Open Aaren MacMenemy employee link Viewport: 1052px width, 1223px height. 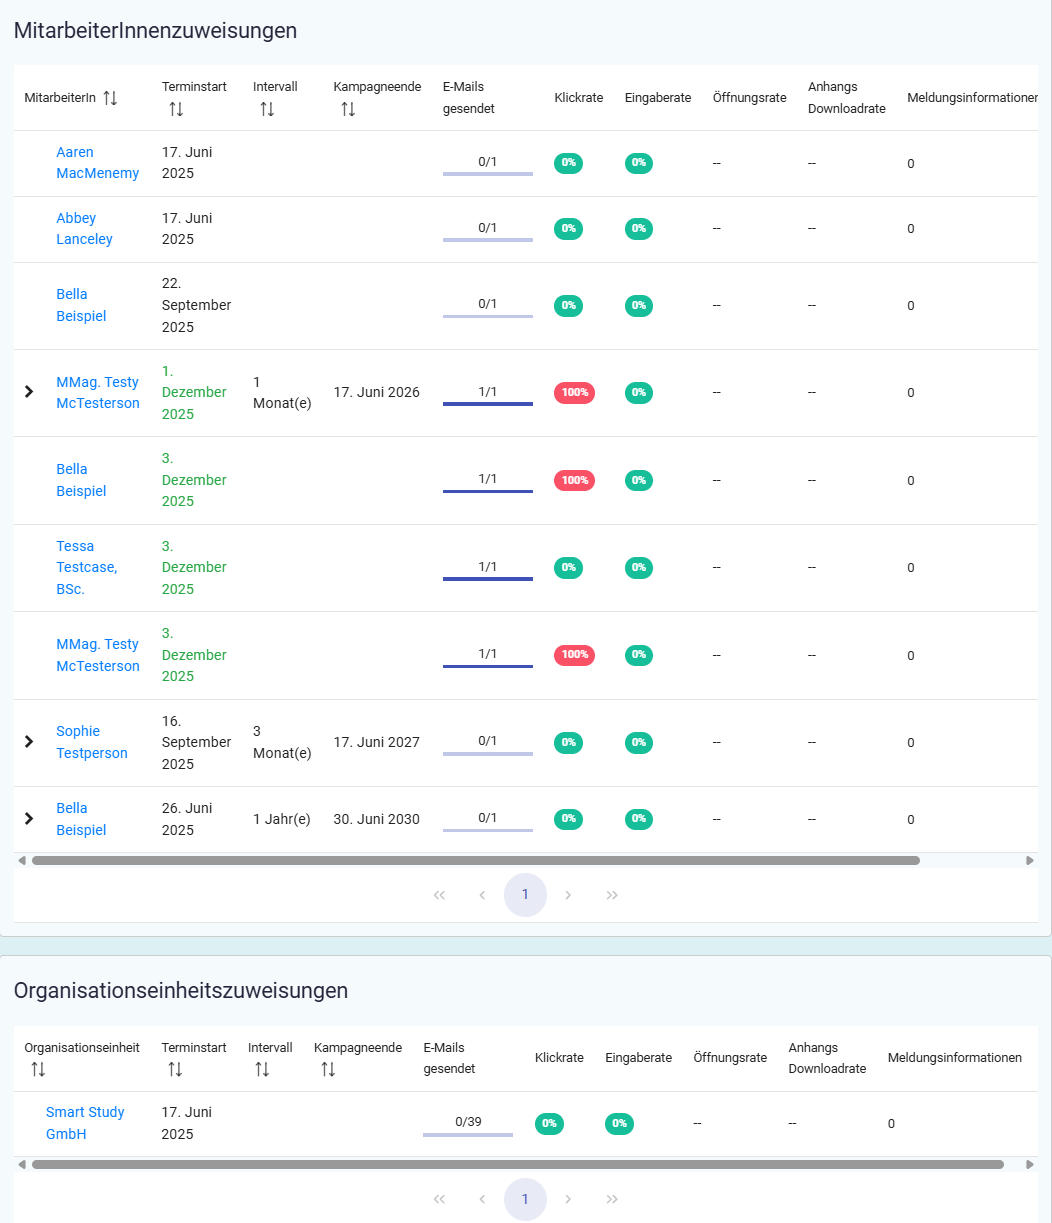pyautogui.click(x=97, y=163)
